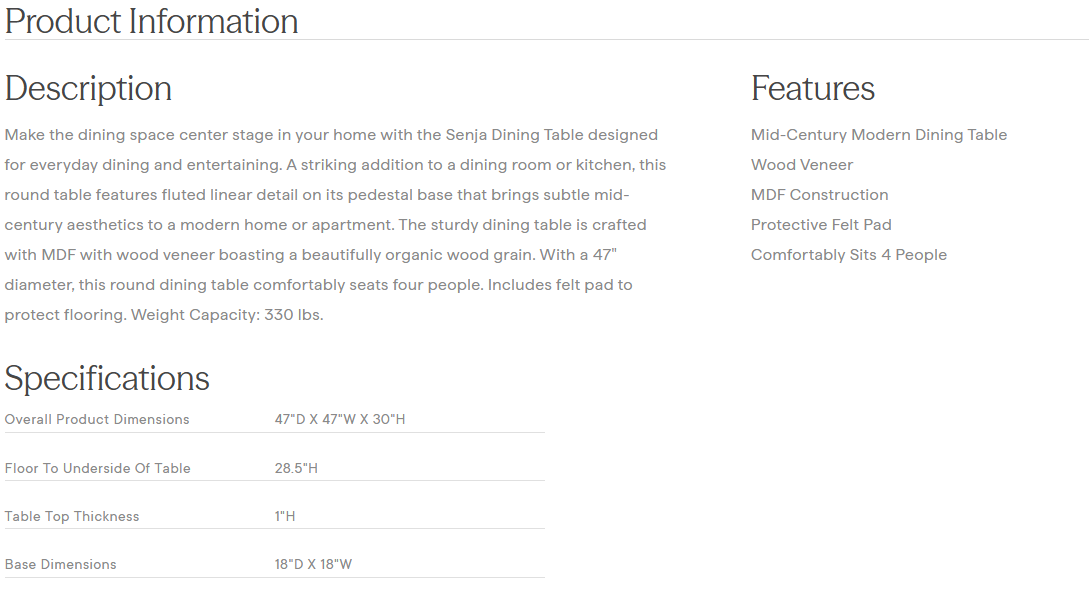
Task: Click the 47"D X 47"W X 30"H value
Action: 340,419
